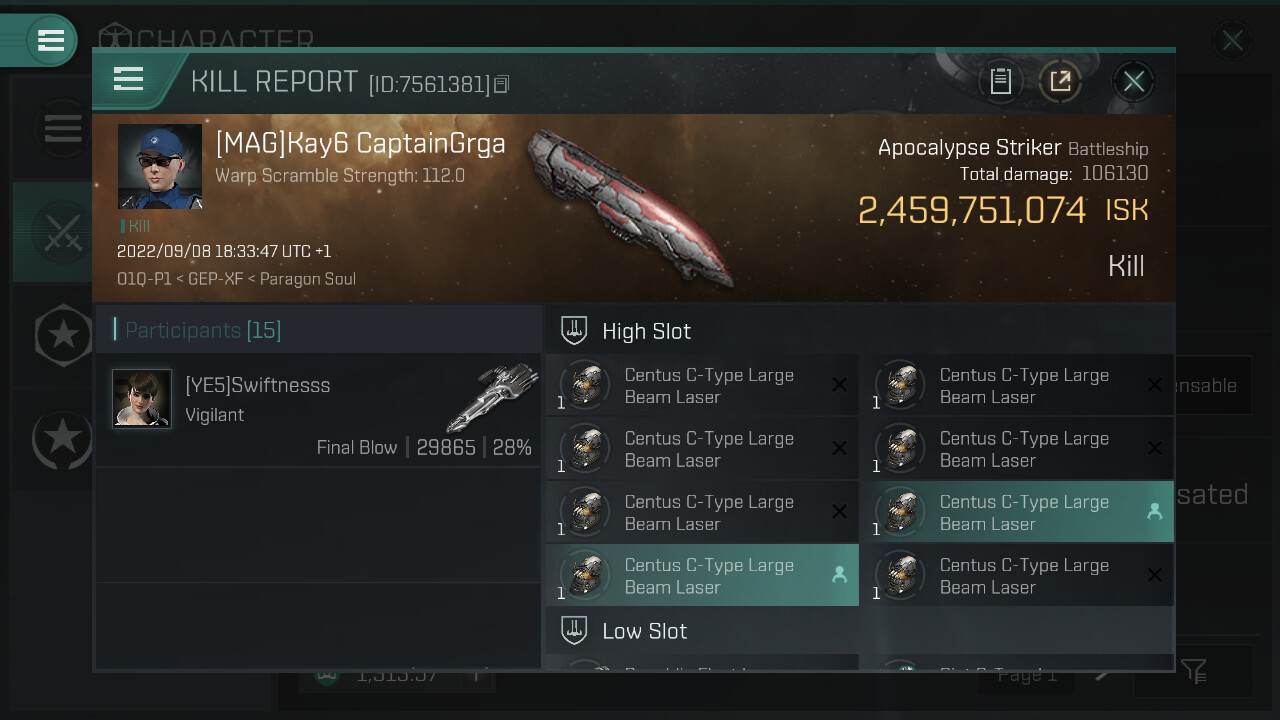Click the Q1Q-P1 system location link
The height and width of the screenshot is (720, 1280).
144,279
